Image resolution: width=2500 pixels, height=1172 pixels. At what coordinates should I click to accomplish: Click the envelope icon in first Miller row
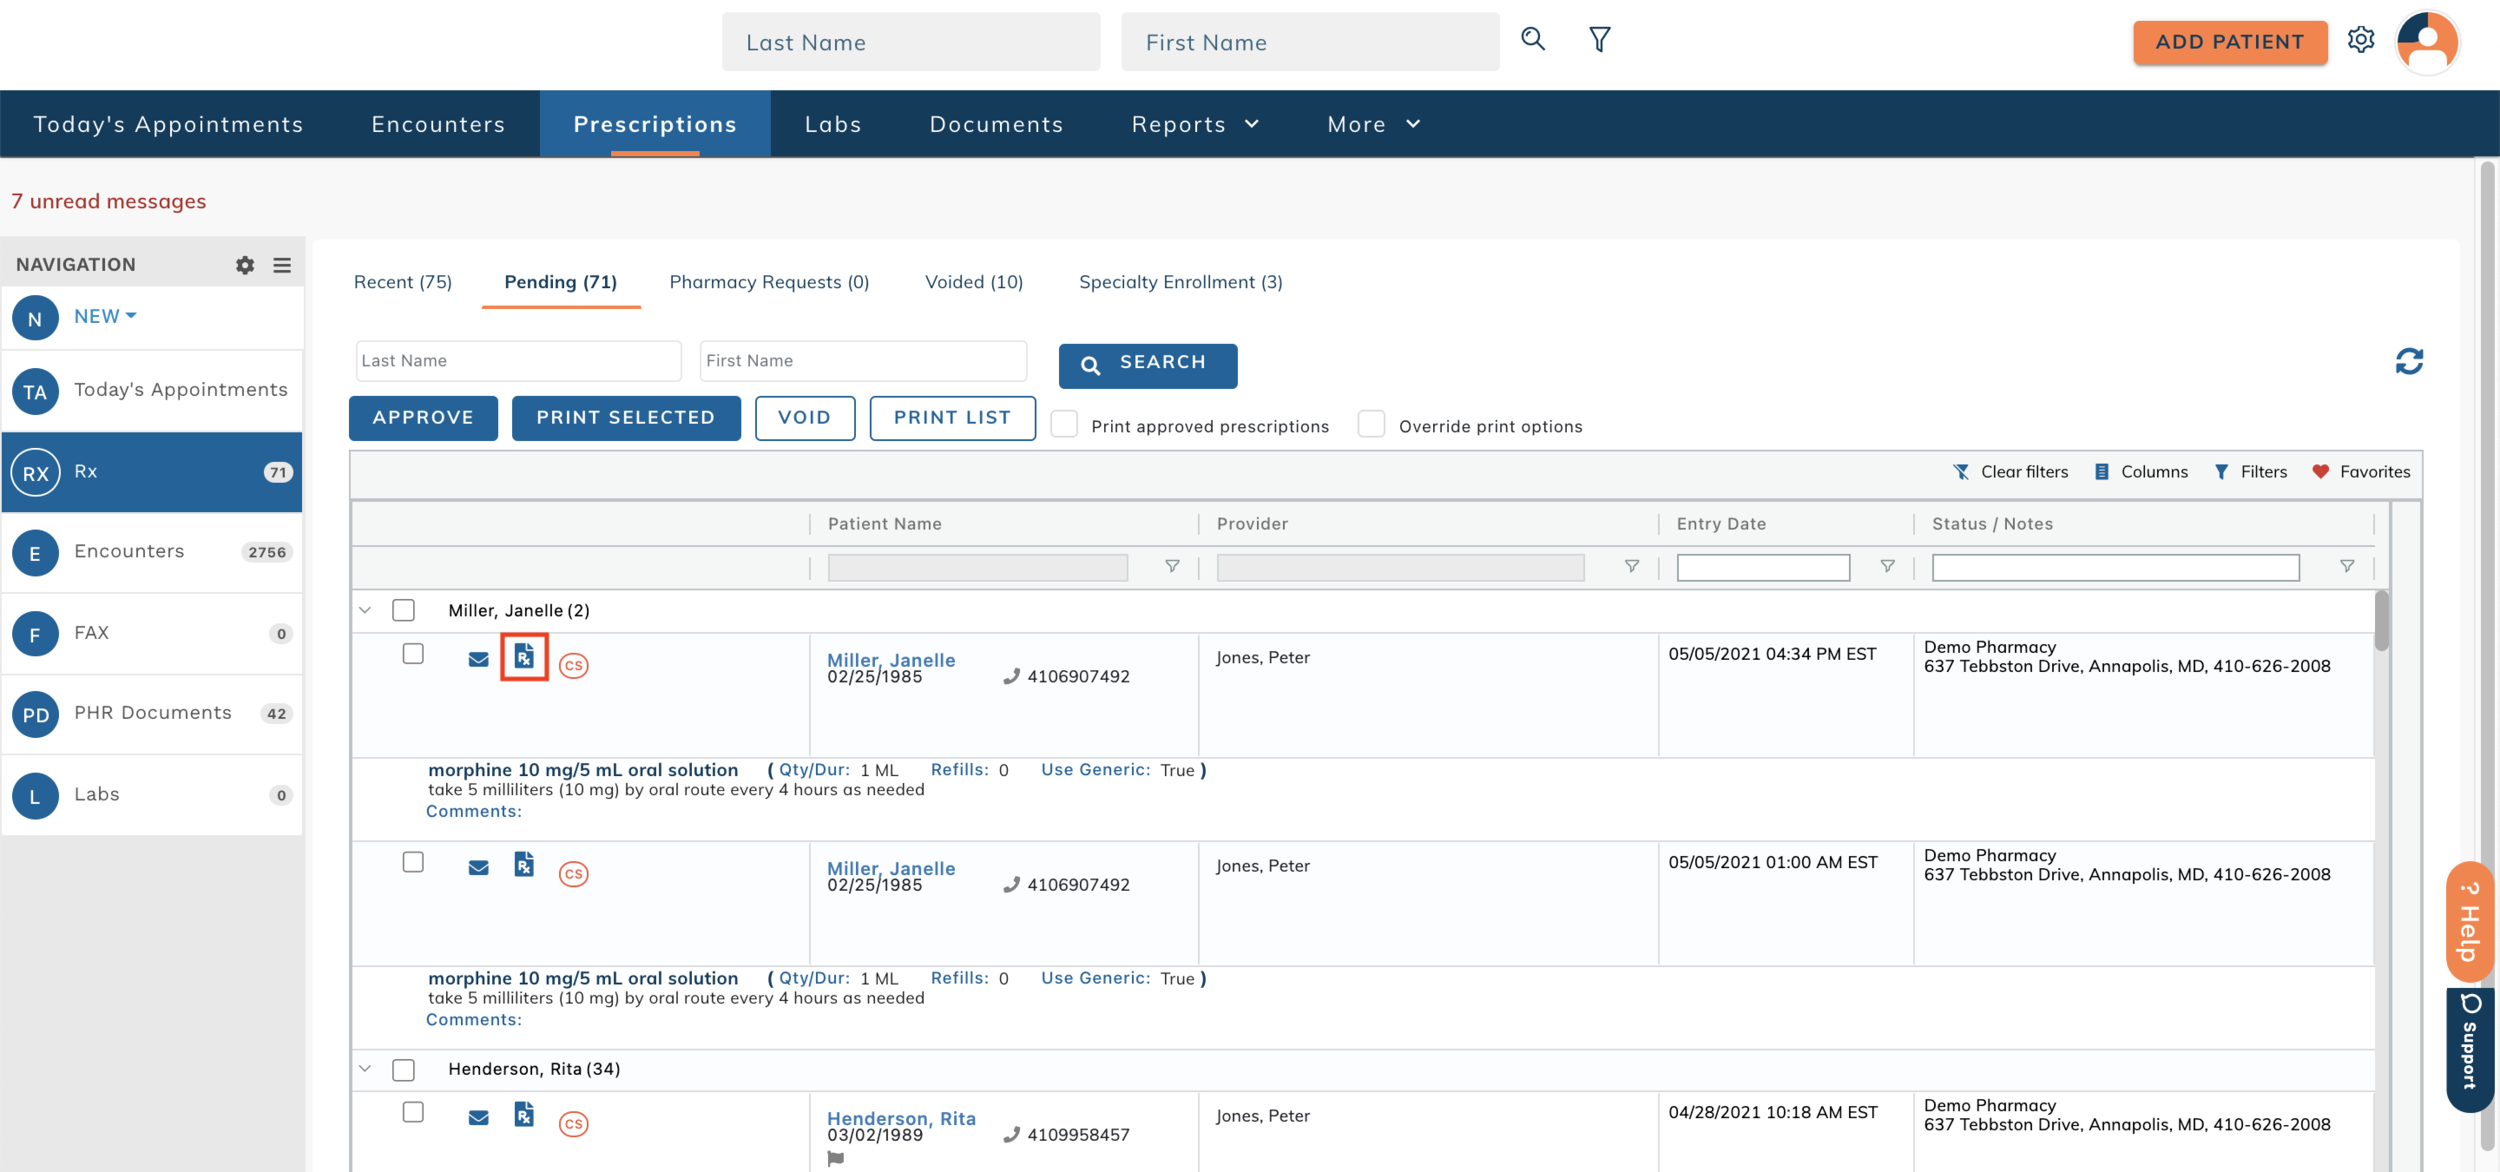[x=478, y=659]
